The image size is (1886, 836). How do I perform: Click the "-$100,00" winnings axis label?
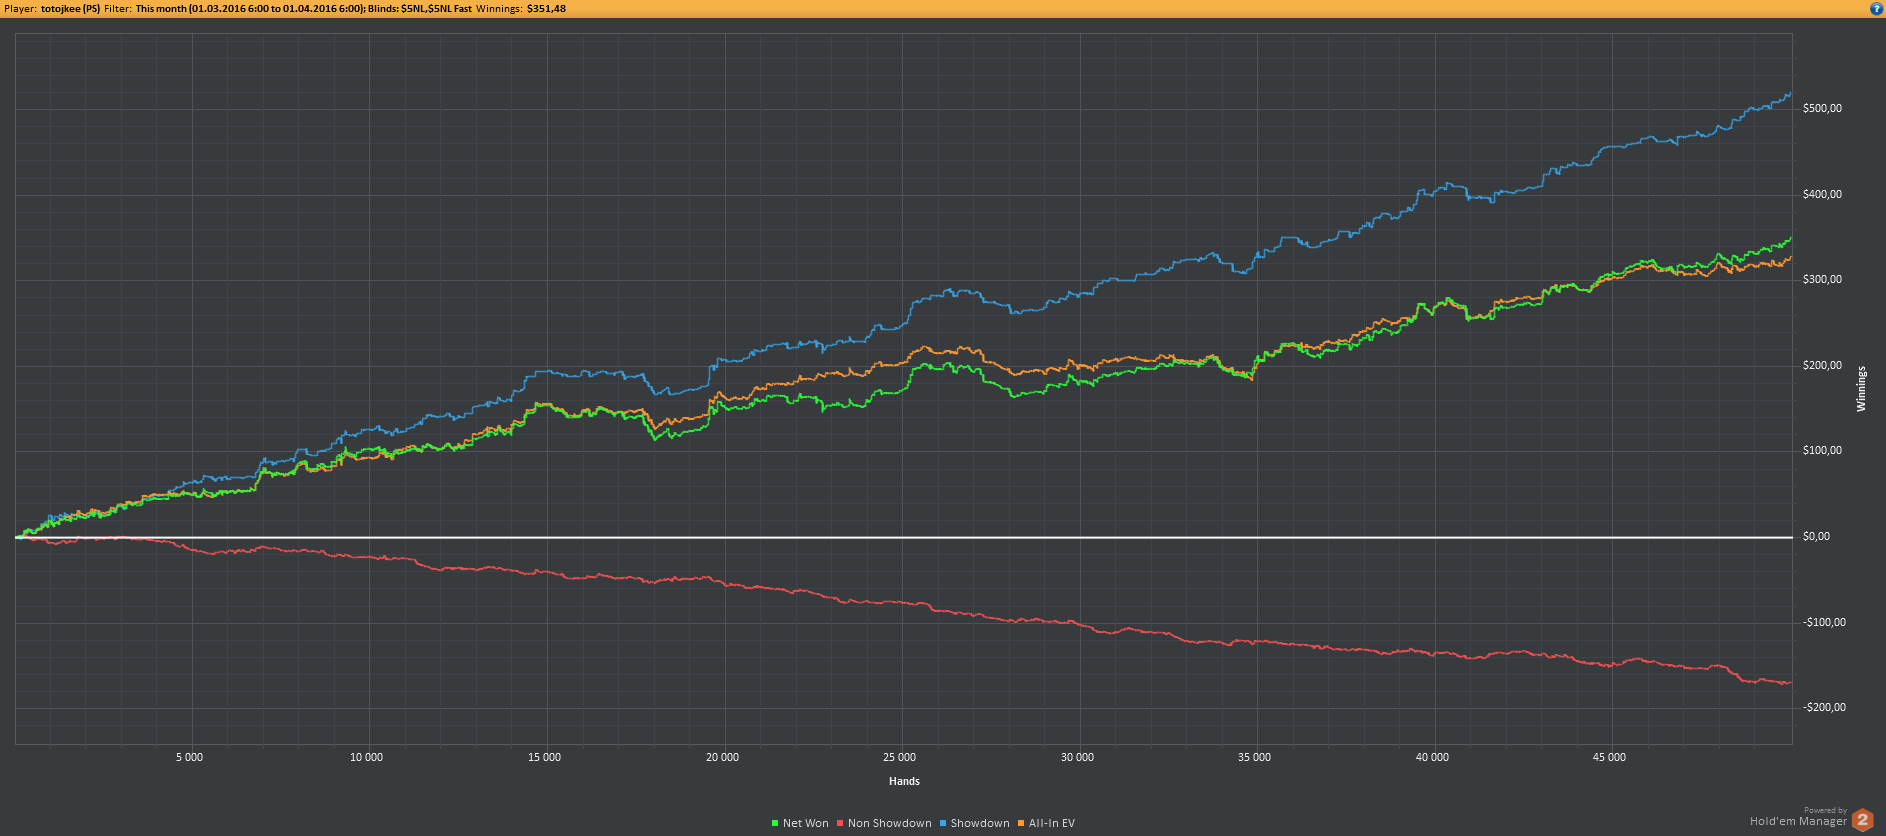coord(1824,622)
